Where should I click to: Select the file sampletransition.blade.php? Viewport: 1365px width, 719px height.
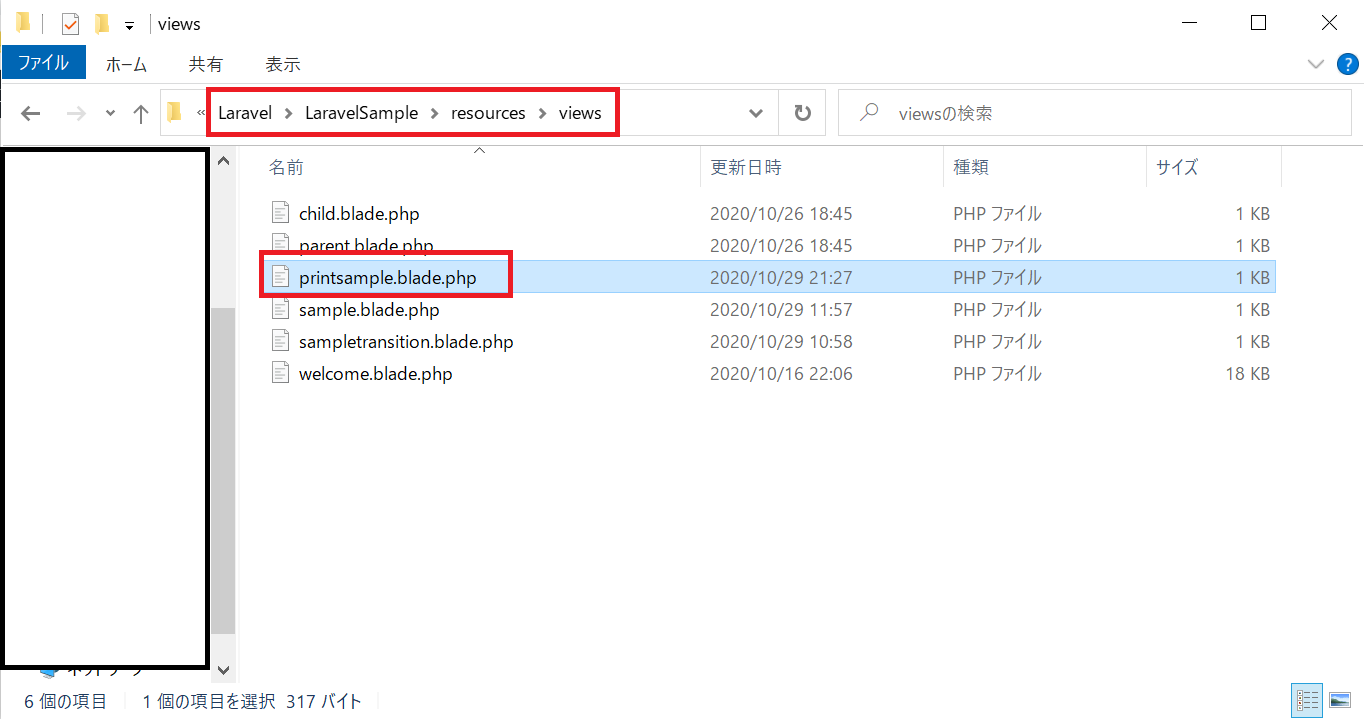point(406,341)
